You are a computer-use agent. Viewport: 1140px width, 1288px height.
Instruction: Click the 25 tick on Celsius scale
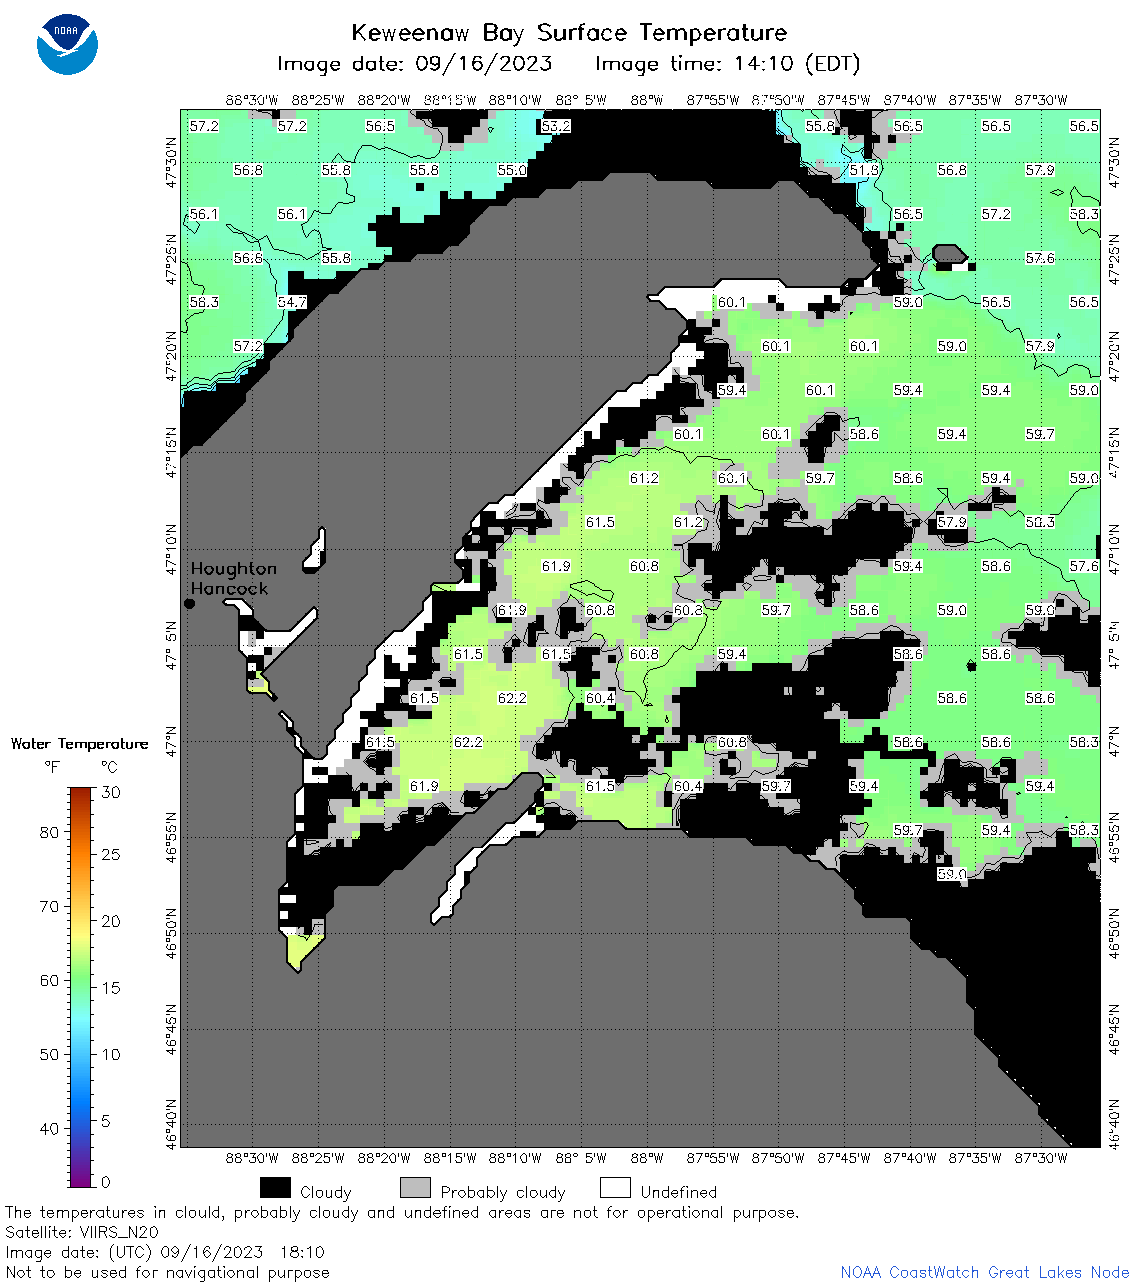pos(111,854)
